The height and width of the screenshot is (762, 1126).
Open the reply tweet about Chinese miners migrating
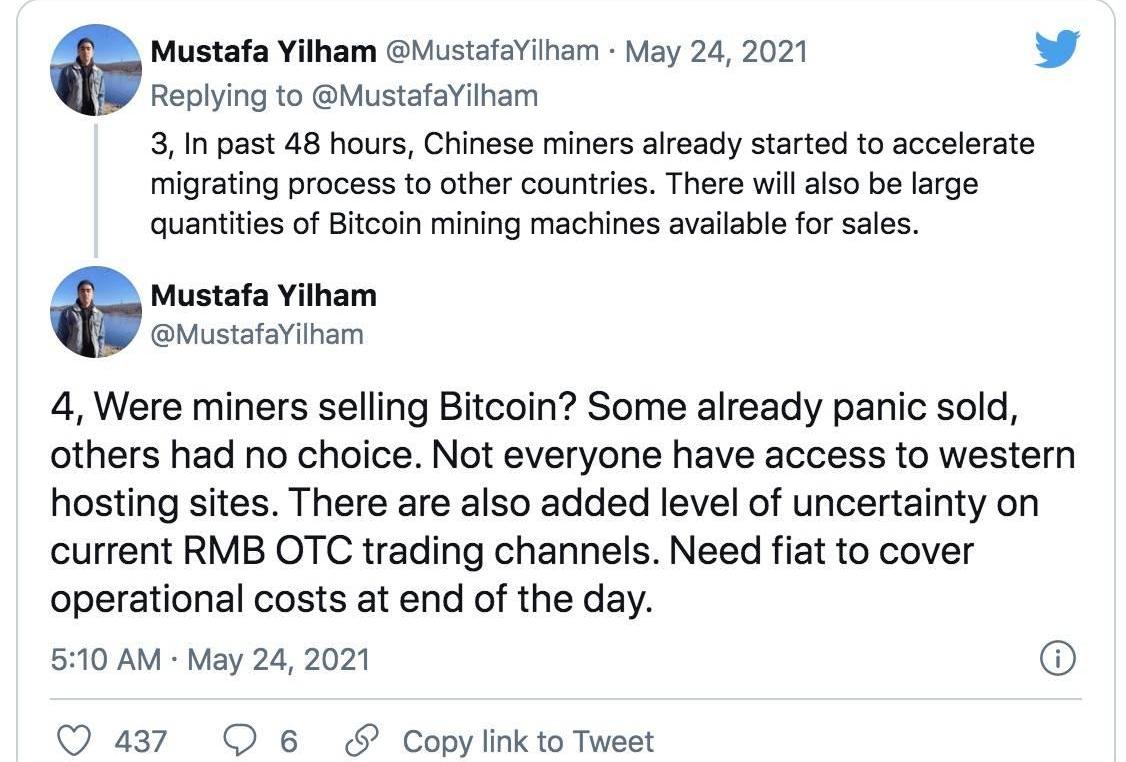point(592,184)
